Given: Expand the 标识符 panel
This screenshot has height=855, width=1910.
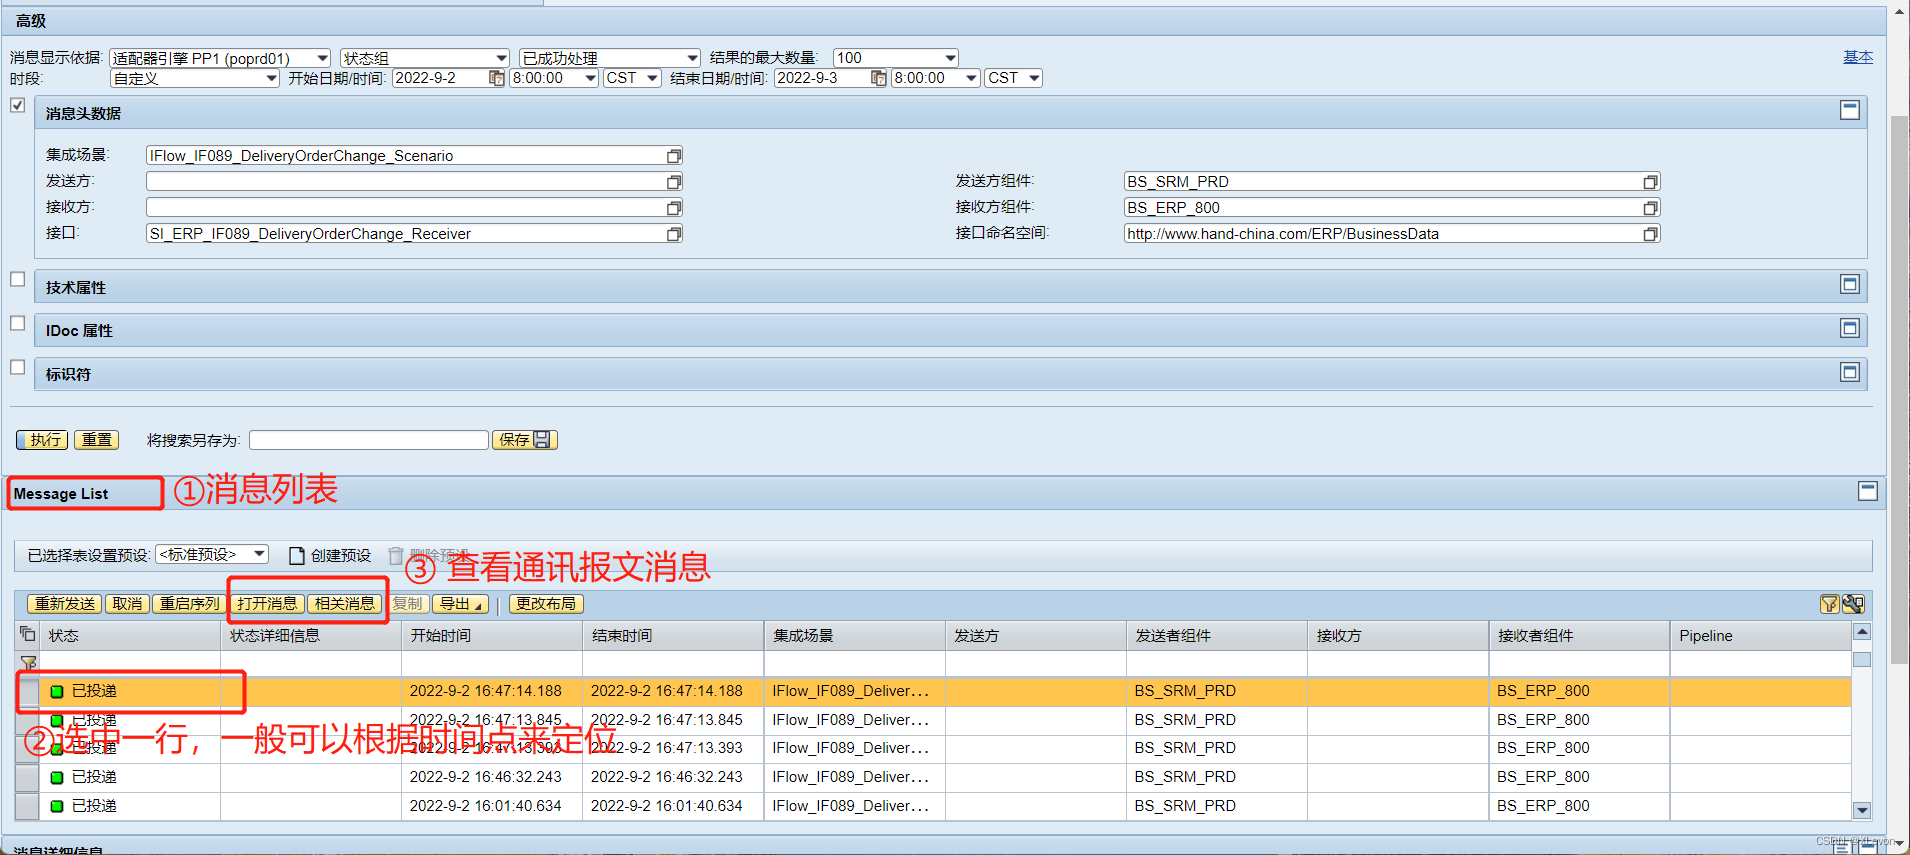Looking at the screenshot, I should click(1850, 372).
